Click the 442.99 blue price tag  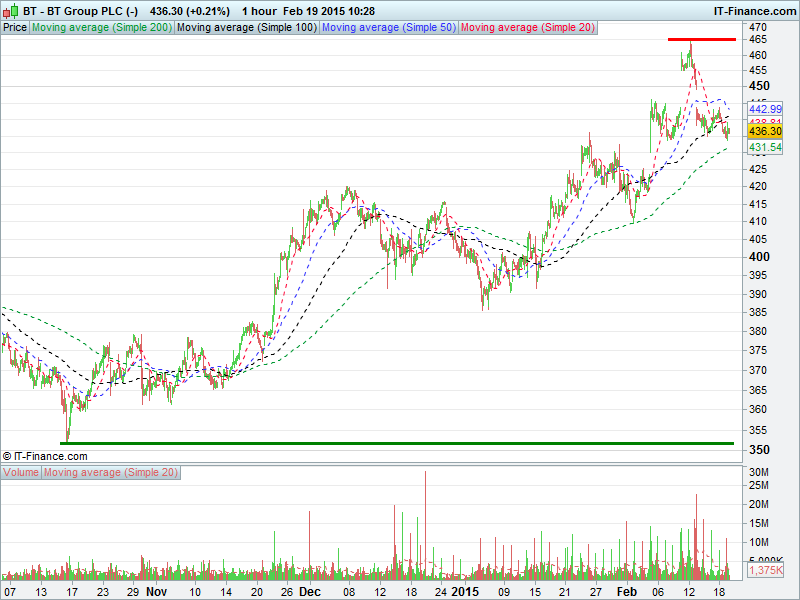tap(764, 108)
